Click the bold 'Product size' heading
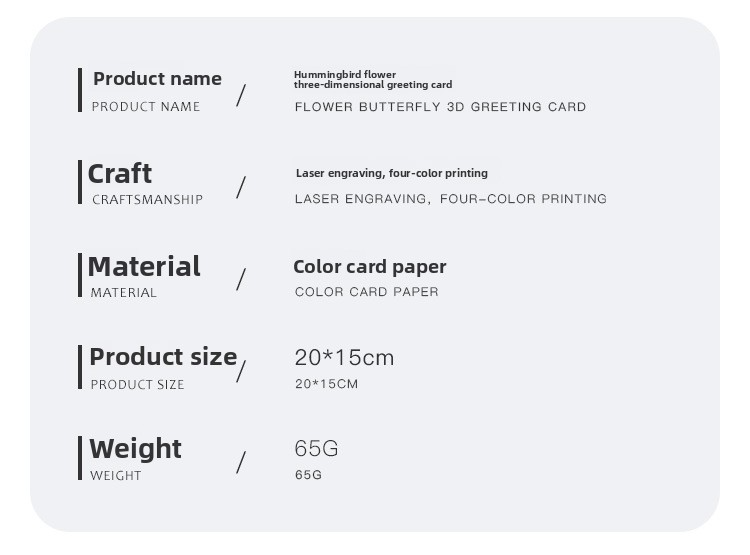 click(163, 357)
